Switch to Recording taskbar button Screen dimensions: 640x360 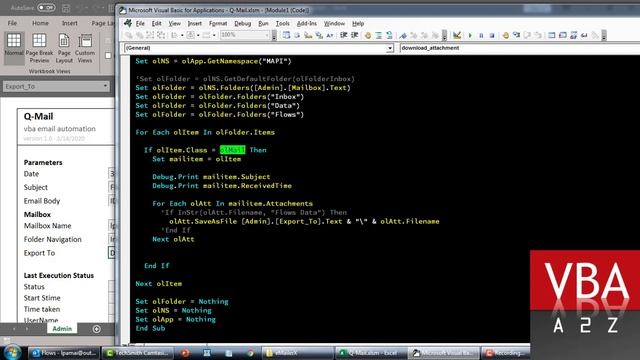pyautogui.click(x=505, y=353)
